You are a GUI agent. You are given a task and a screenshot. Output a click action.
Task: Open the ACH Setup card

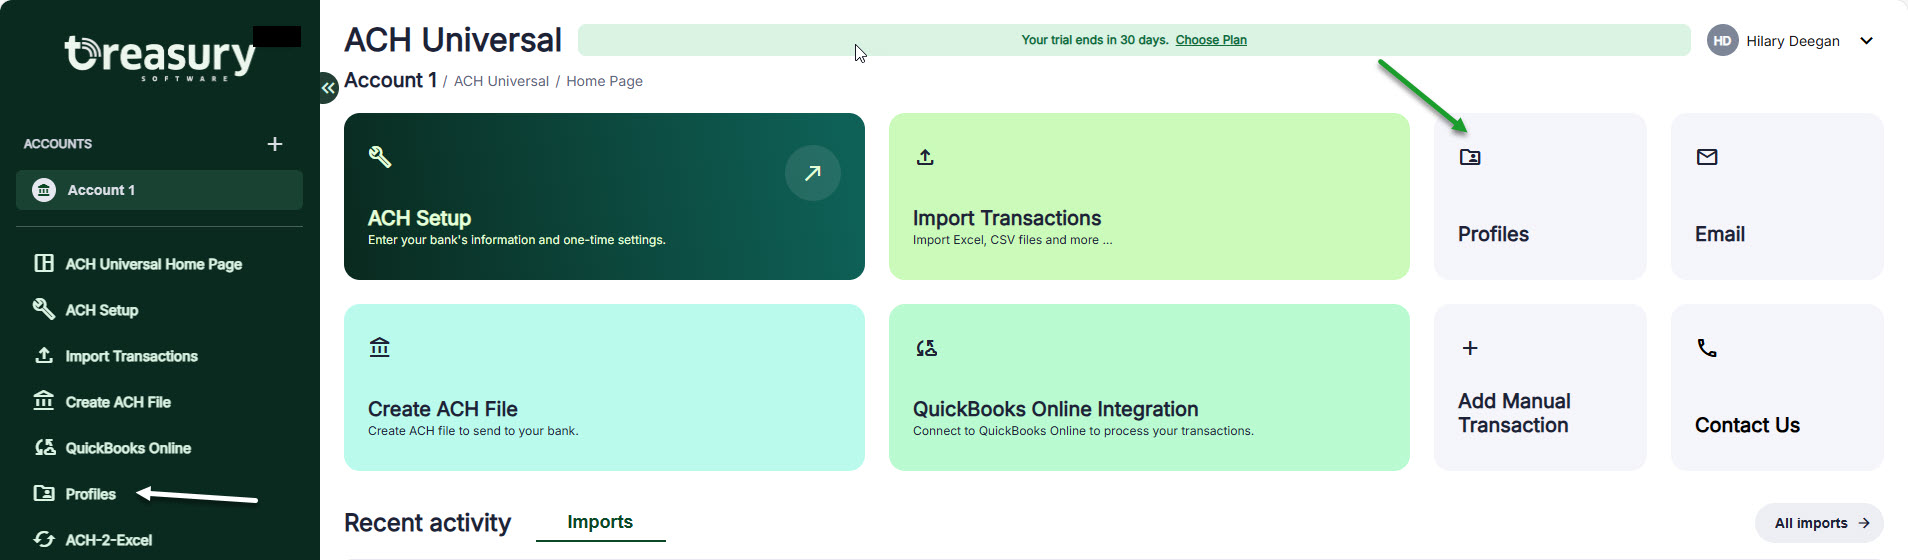pos(604,196)
